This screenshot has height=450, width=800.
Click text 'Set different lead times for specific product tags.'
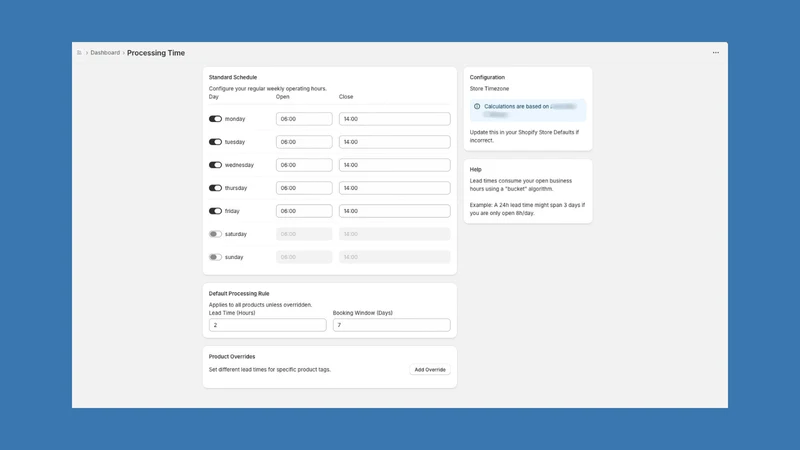point(269,369)
